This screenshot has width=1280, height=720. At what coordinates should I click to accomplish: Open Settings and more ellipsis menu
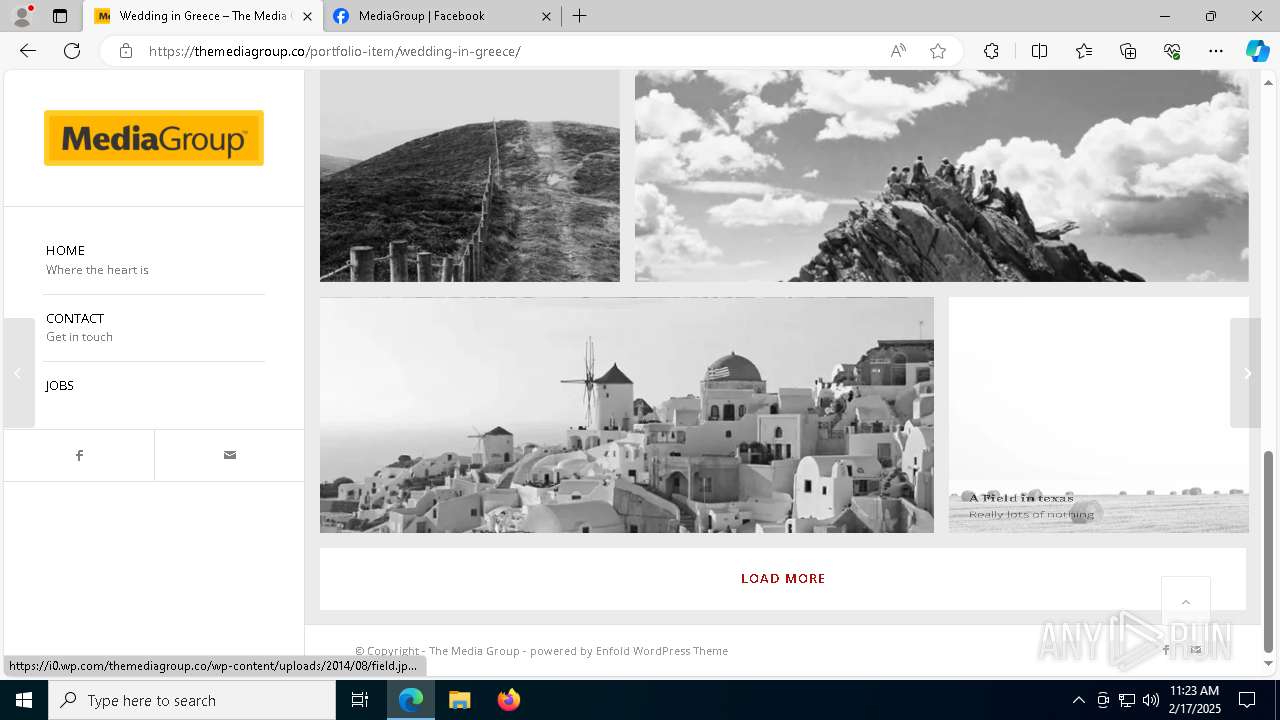pos(1216,51)
